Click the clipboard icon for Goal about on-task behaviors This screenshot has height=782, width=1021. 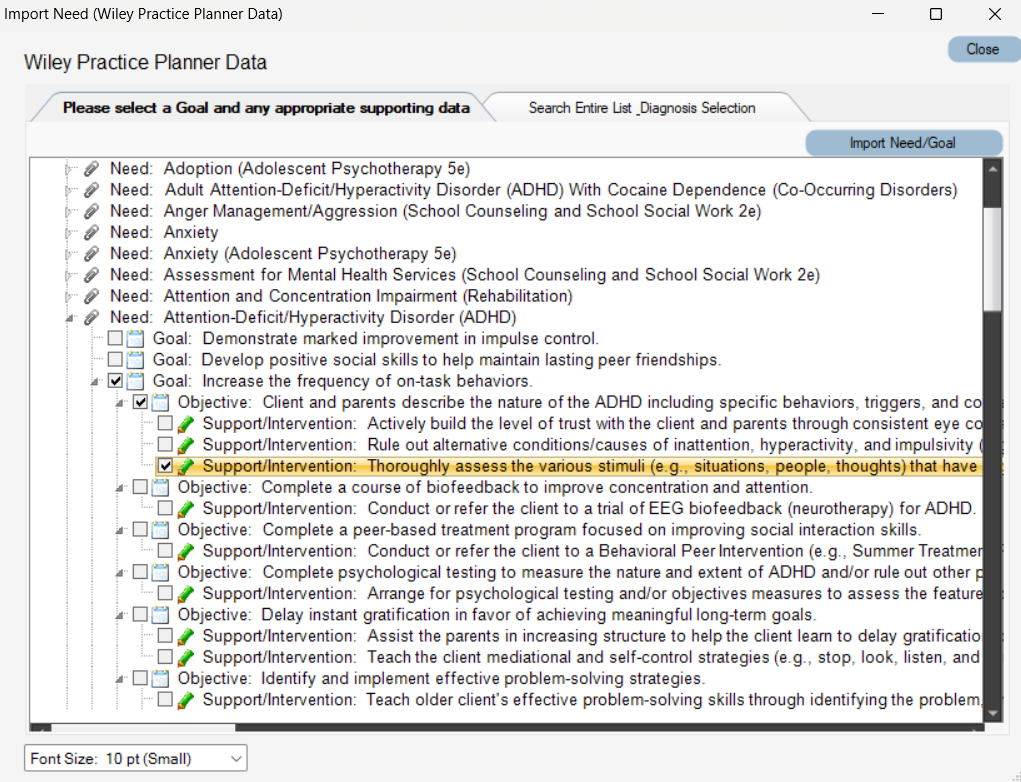[134, 380]
